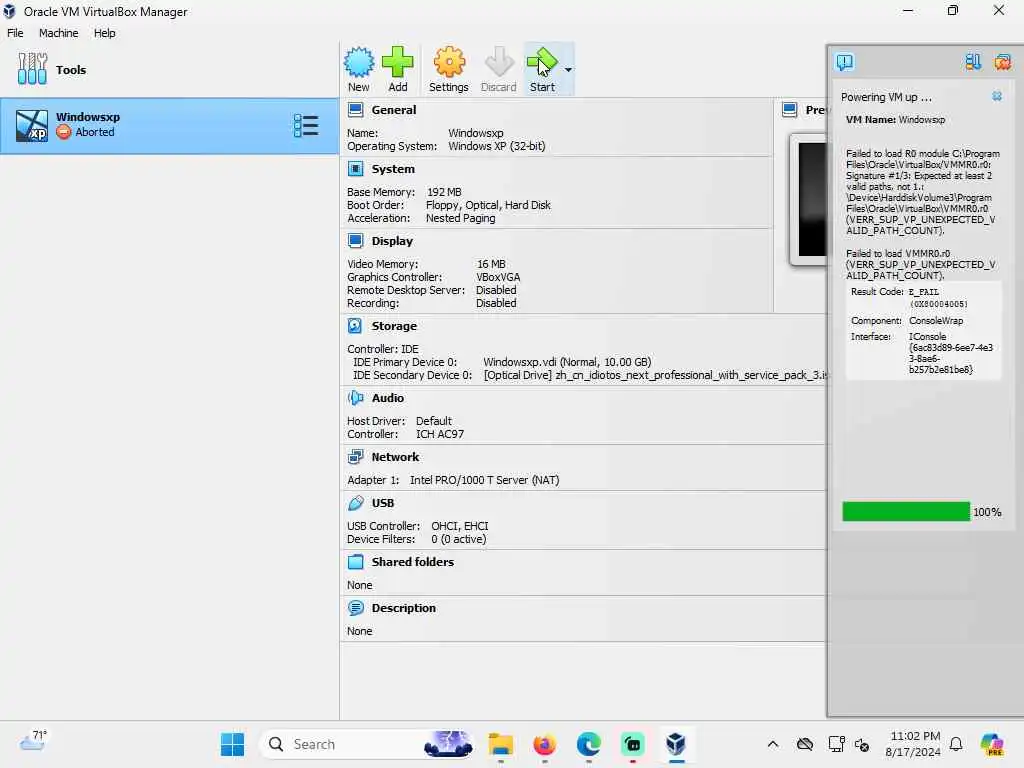Screen dimensions: 1024x768
Task: Open File Explorer from taskbar
Action: pyautogui.click(x=501, y=744)
